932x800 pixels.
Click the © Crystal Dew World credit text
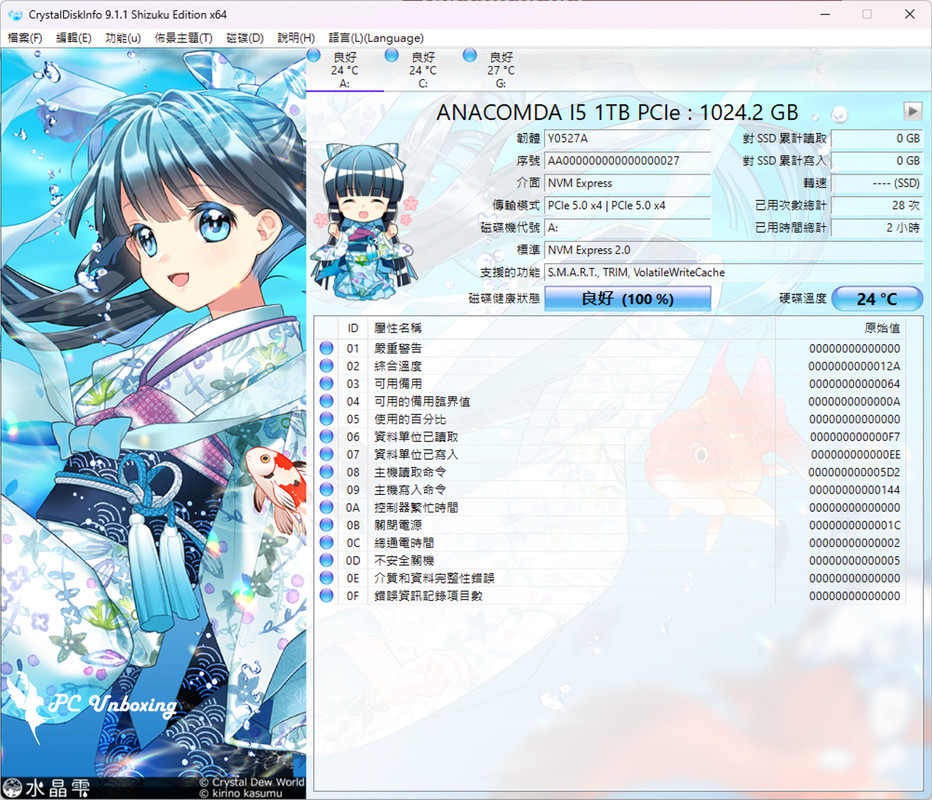point(252,782)
